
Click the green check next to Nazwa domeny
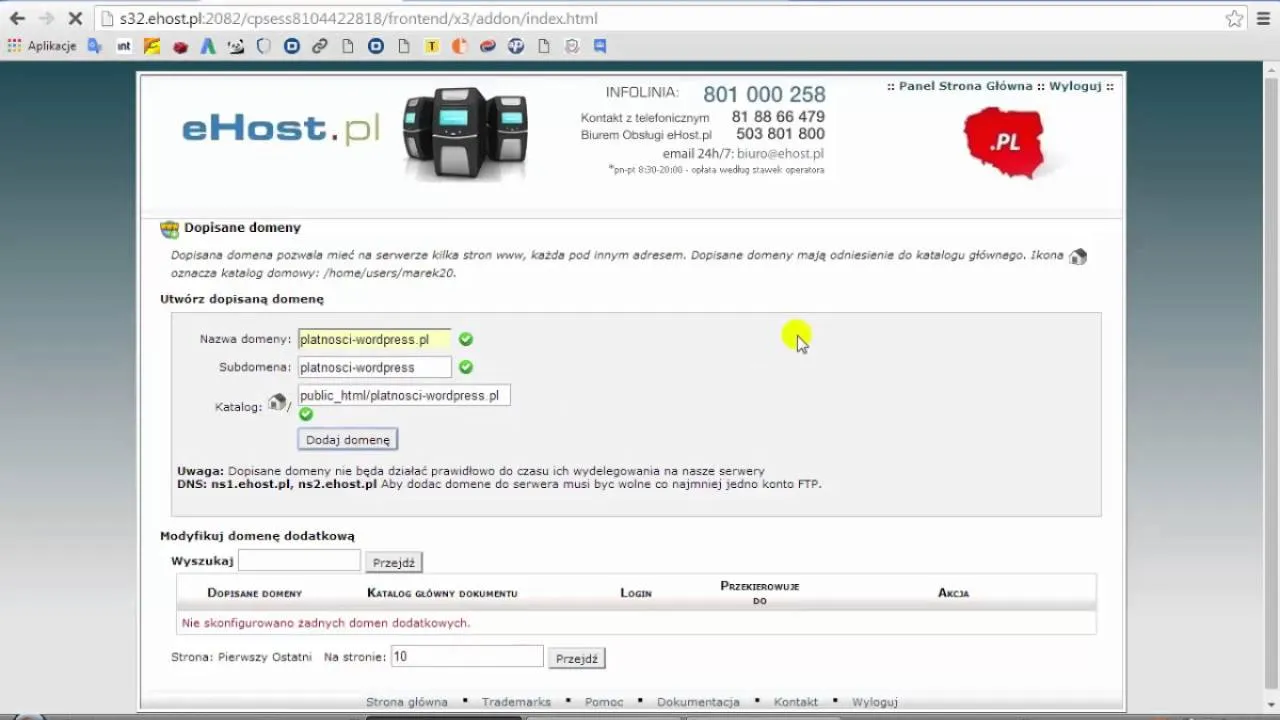pos(466,340)
